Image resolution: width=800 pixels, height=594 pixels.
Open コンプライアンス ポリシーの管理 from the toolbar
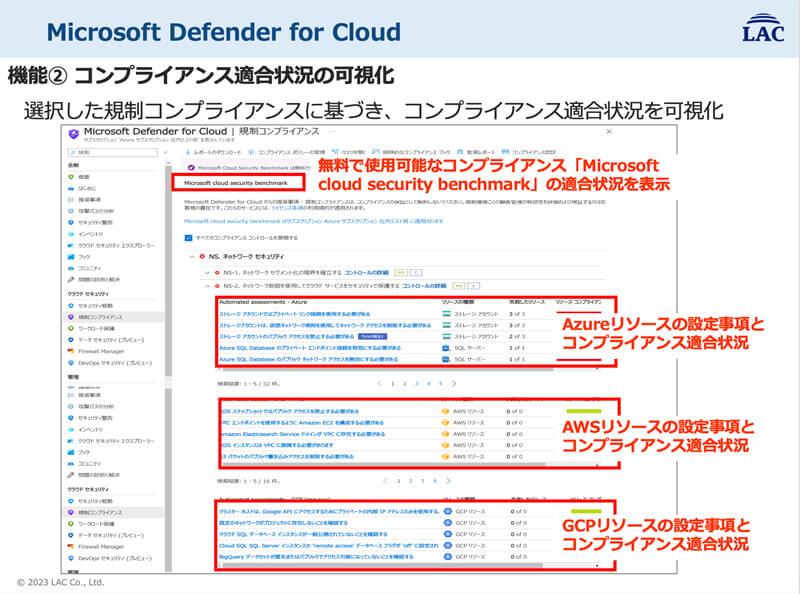click(287, 152)
